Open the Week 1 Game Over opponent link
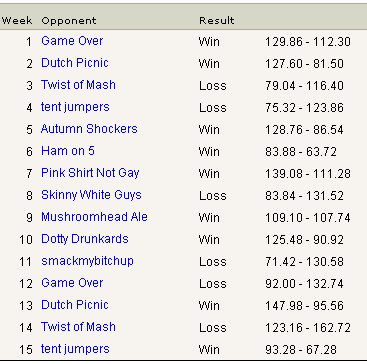 coord(72,41)
